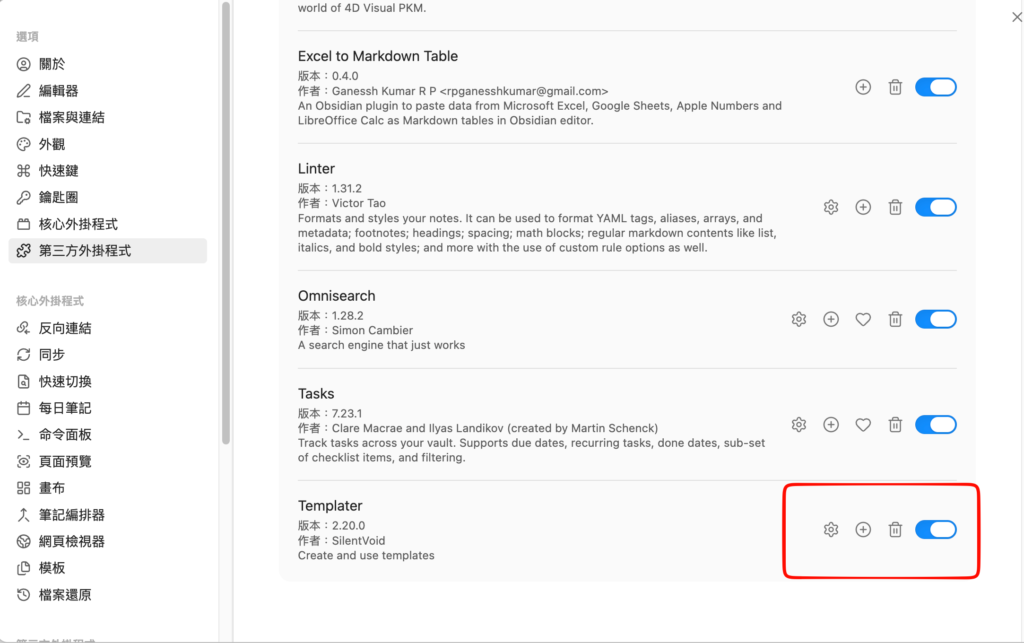Toggle off Excel to Markdown Table plugin

coord(936,87)
